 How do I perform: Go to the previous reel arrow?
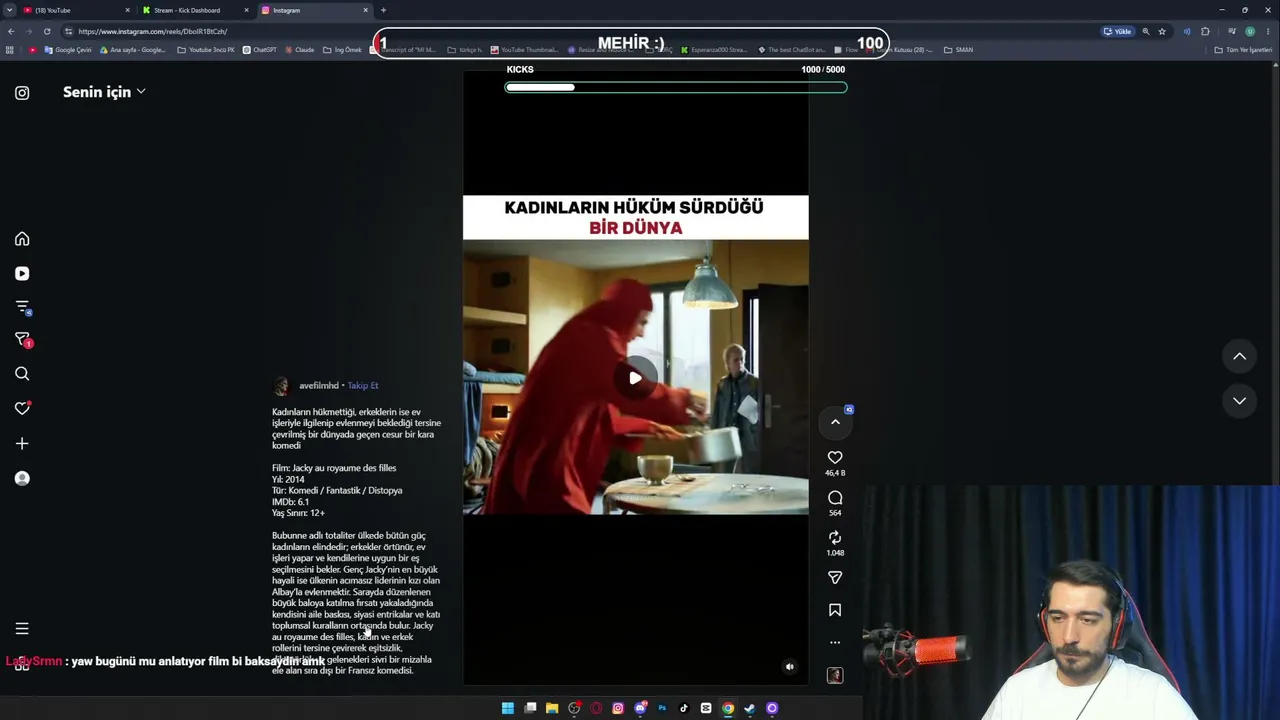(1239, 356)
